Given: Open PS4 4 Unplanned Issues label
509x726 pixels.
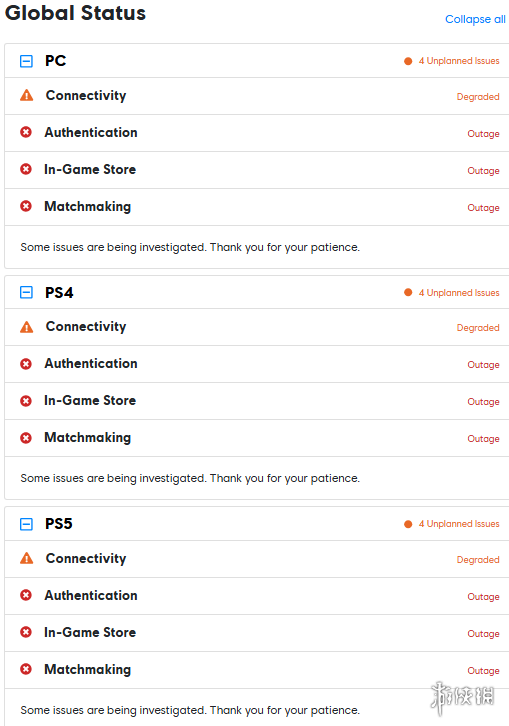Looking at the screenshot, I should pyautogui.click(x=459, y=293).
